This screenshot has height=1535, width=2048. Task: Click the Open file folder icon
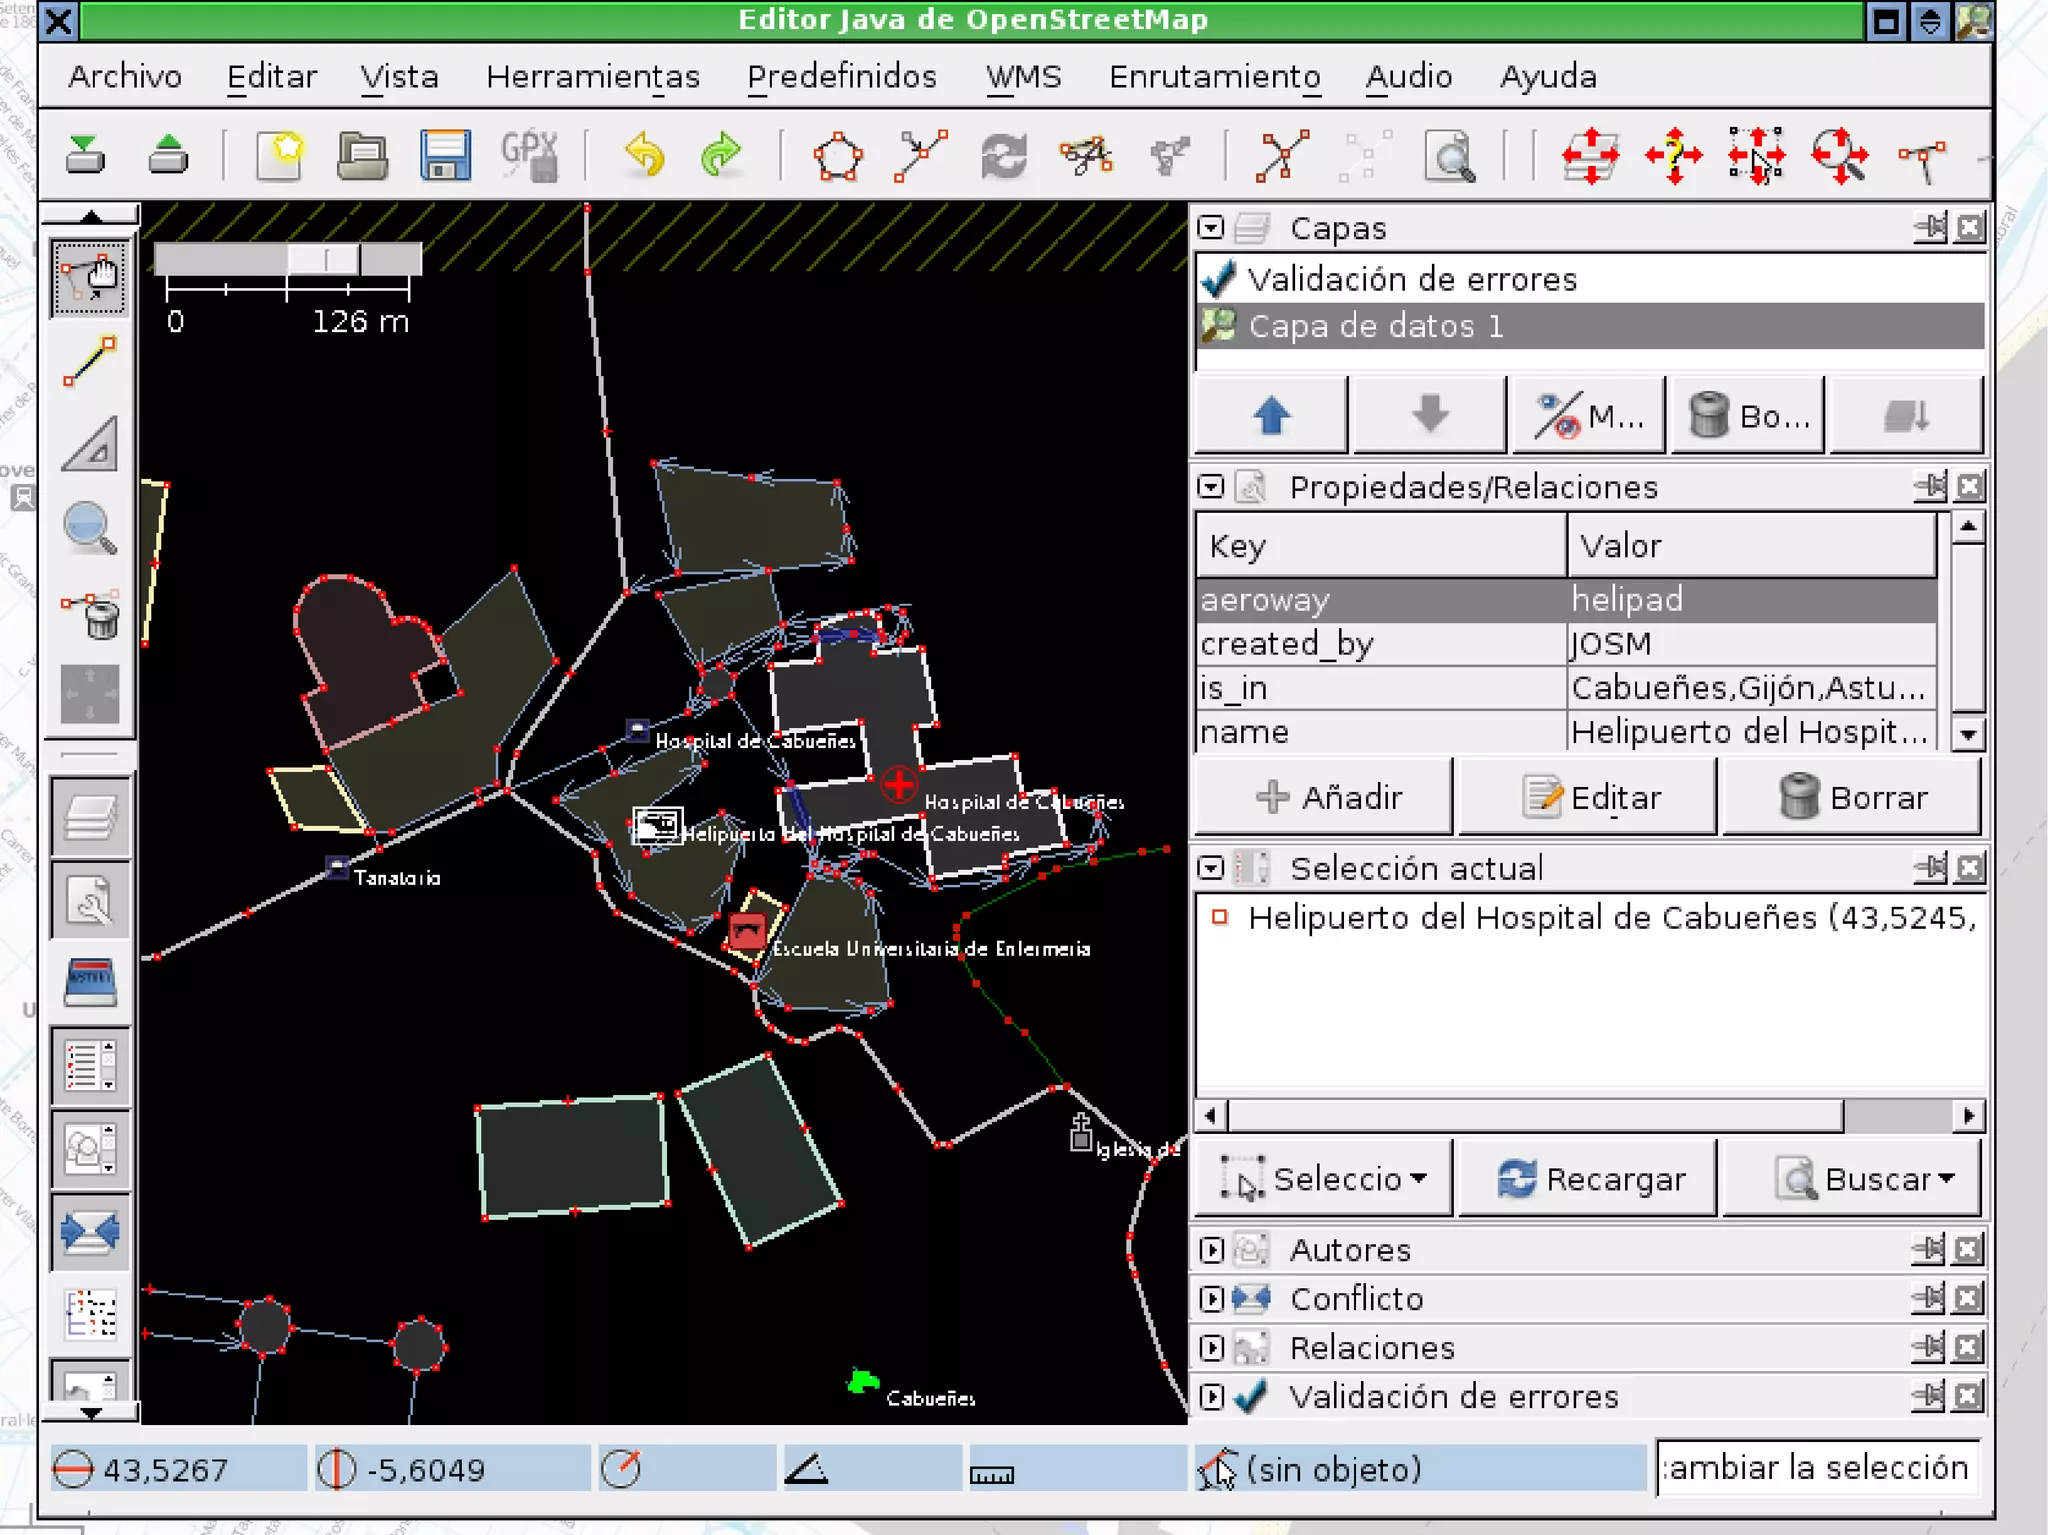tap(362, 155)
